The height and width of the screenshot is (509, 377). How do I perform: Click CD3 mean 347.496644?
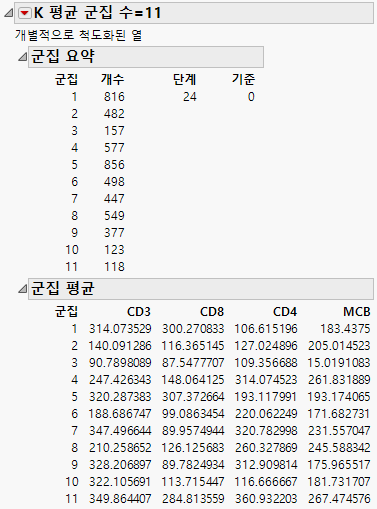point(120,431)
